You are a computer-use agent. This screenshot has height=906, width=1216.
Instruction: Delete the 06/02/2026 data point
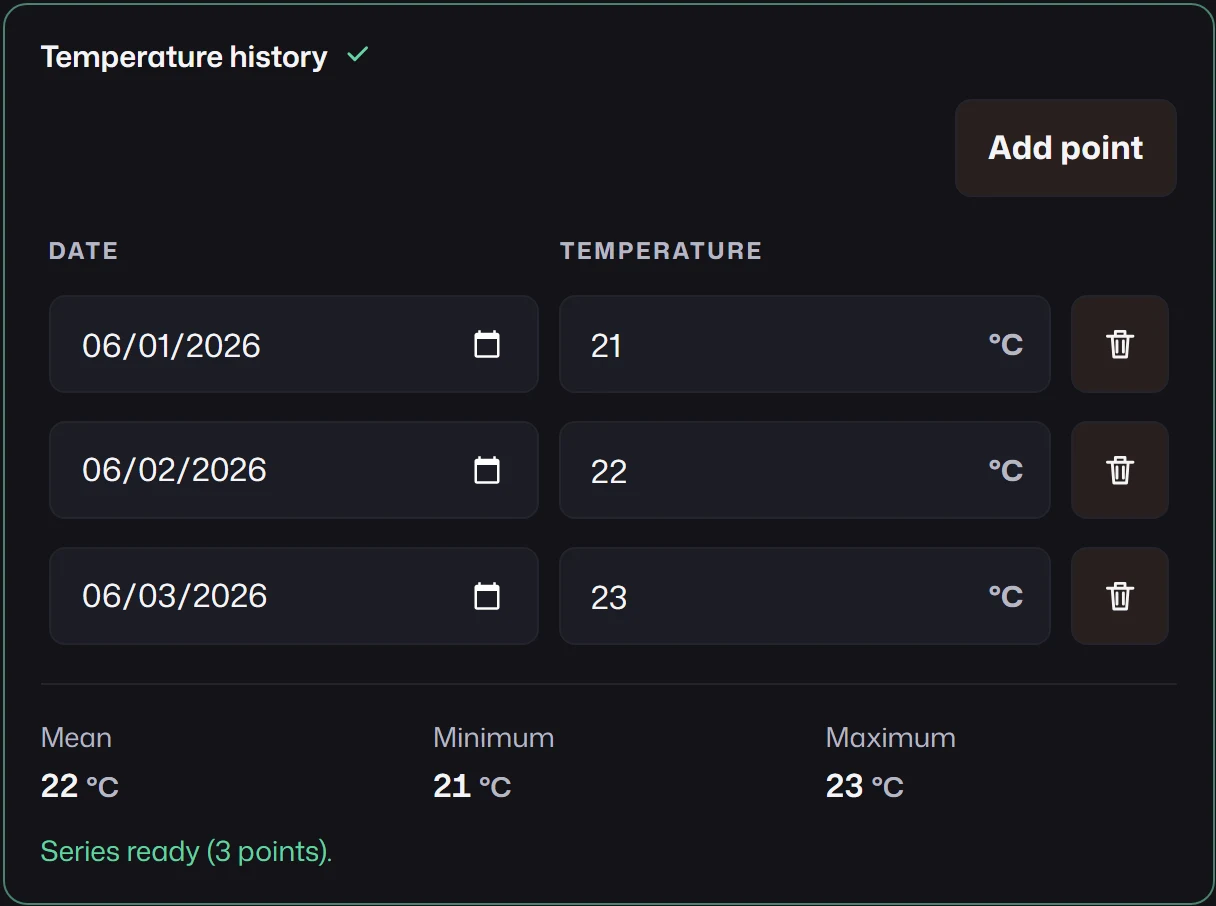[x=1120, y=470]
